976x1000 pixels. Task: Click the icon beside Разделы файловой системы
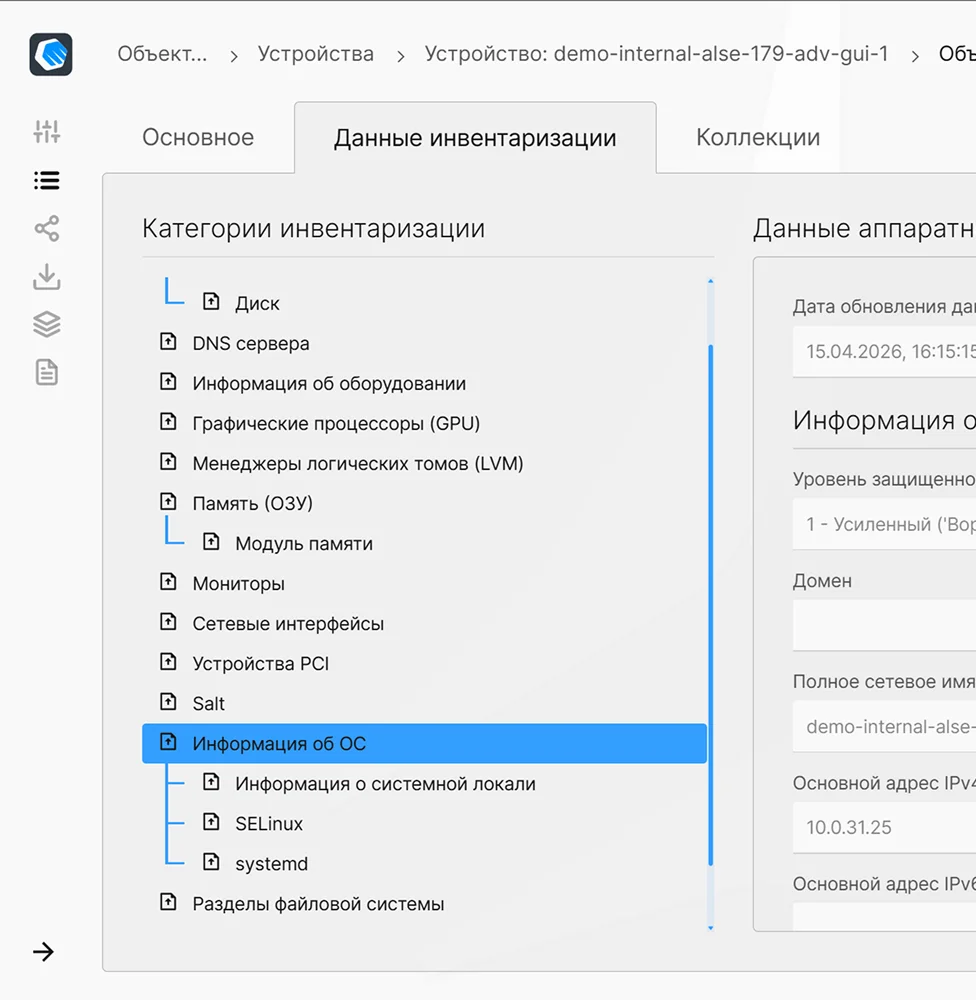point(168,902)
